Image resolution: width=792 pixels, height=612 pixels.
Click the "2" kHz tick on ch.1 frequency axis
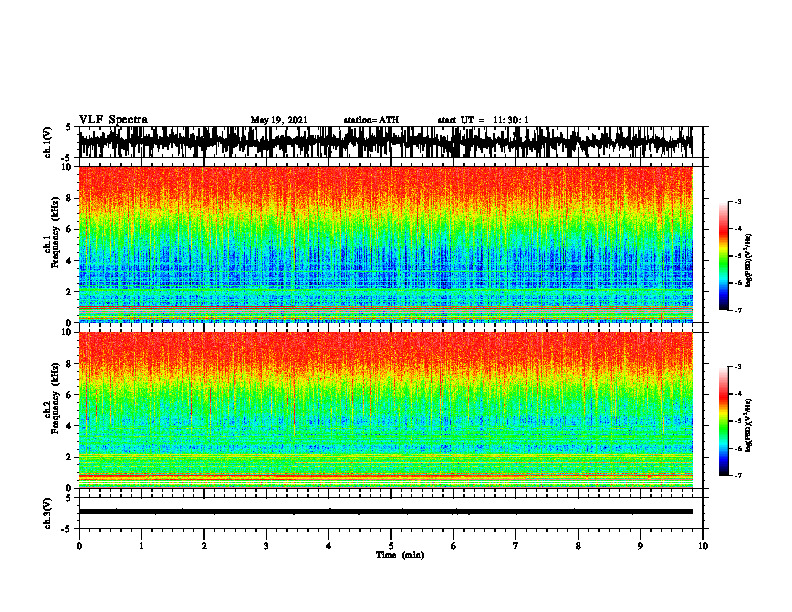(x=70, y=291)
